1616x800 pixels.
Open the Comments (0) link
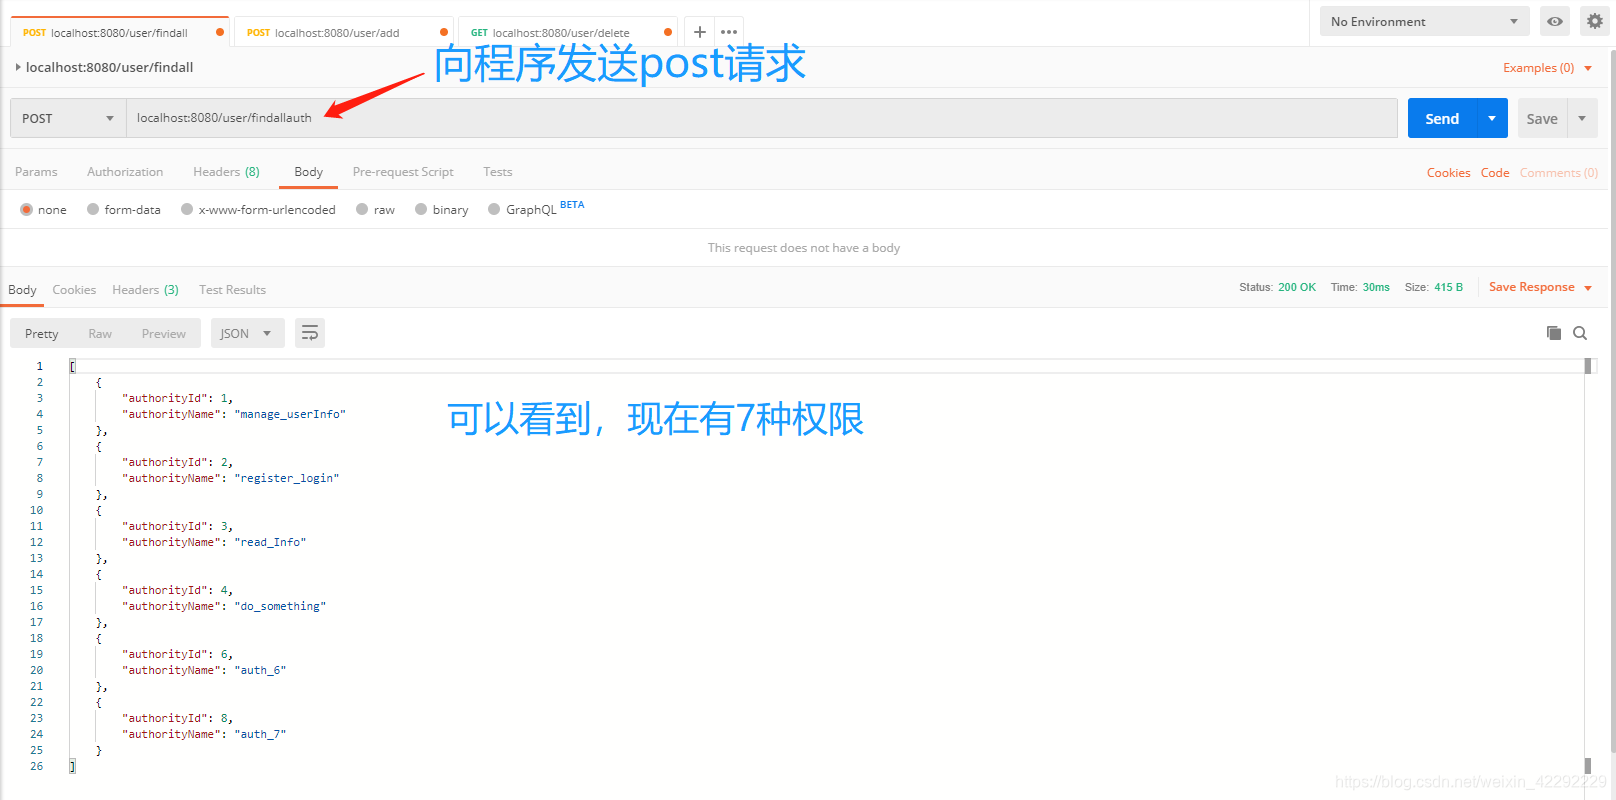point(1559,173)
